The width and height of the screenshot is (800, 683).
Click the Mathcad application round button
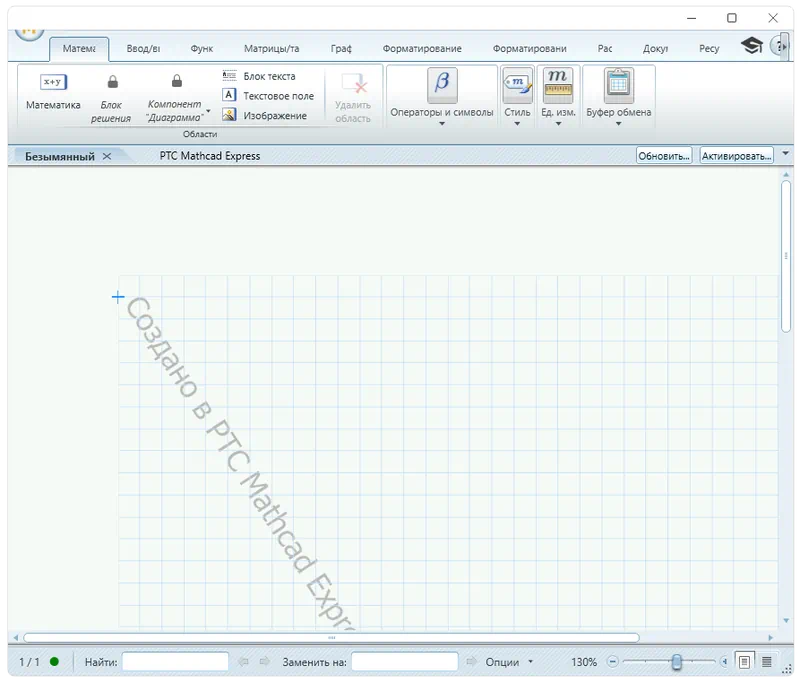pos(29,34)
